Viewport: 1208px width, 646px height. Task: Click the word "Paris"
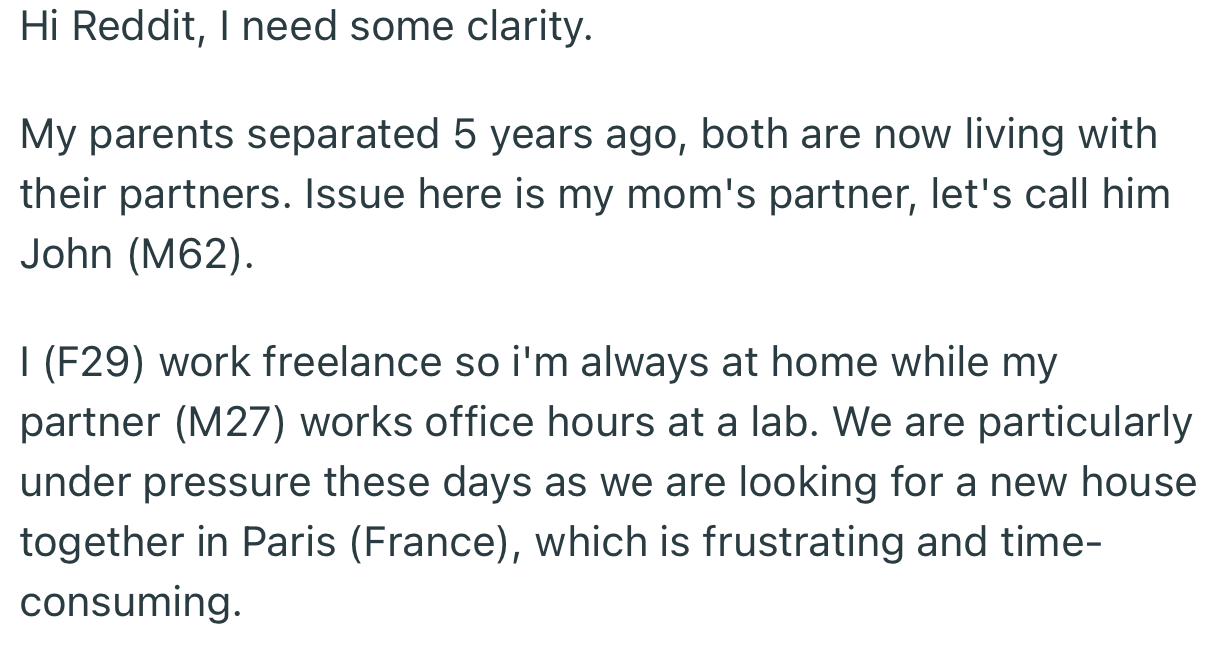[x=291, y=542]
